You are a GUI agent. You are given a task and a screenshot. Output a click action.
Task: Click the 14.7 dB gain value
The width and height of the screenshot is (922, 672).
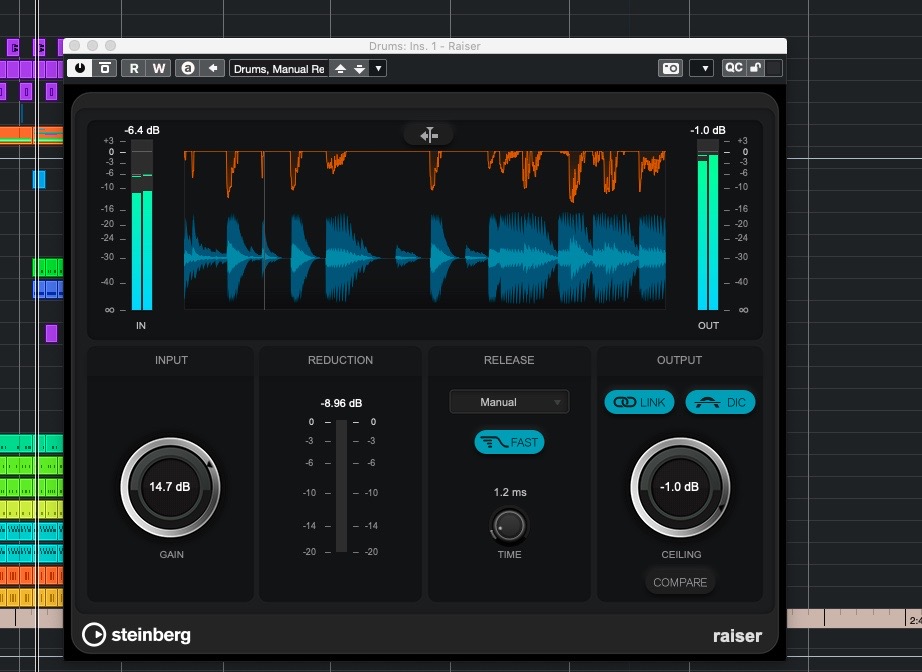point(170,487)
